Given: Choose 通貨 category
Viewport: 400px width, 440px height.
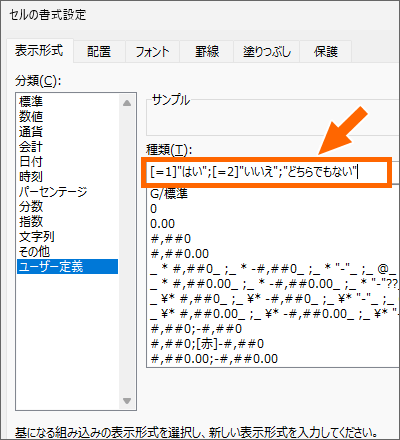Looking at the screenshot, I should coord(68,132).
